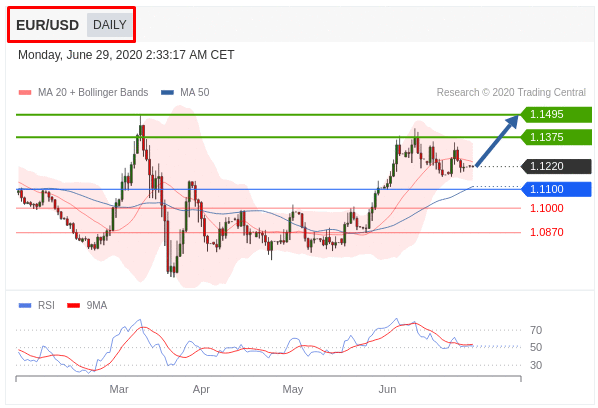598x408 pixels.
Task: Click the 9MA legend label
Action: pyautogui.click(x=96, y=305)
